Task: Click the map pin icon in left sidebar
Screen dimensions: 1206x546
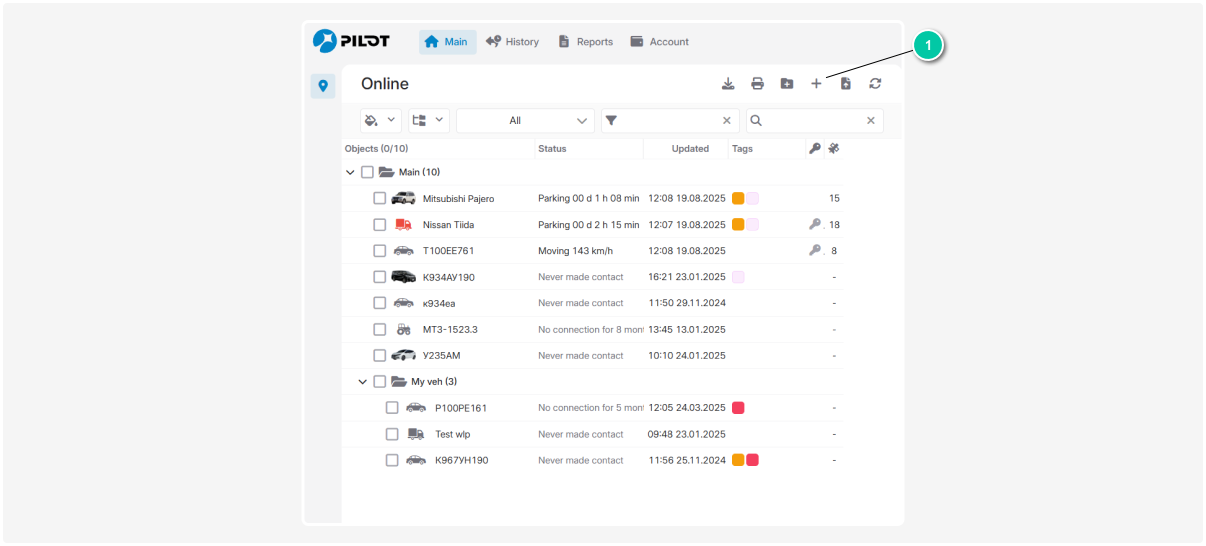Action: click(322, 86)
